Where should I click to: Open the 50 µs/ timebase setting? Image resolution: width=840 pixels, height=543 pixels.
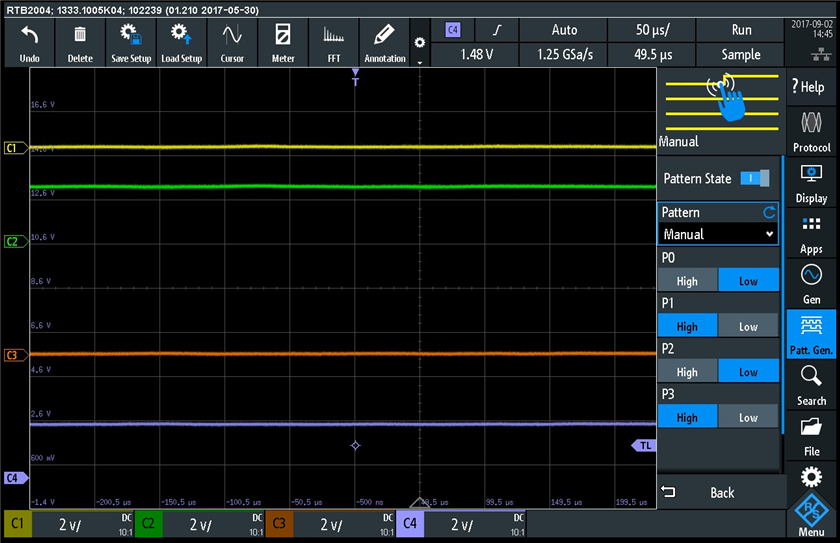point(654,30)
